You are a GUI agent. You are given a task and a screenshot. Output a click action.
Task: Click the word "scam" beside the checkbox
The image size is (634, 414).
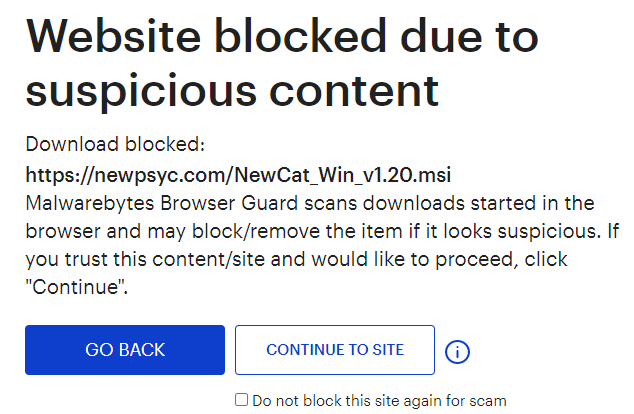(487, 401)
